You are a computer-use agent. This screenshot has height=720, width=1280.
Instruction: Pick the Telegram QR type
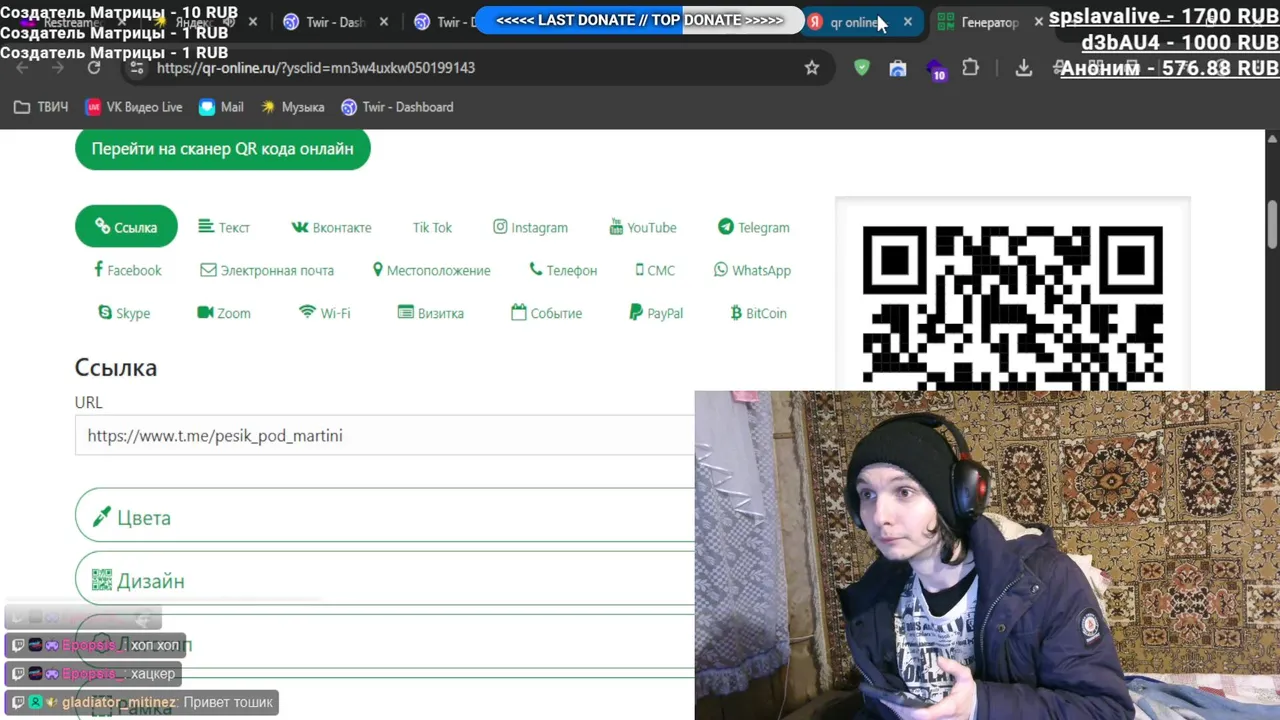754,227
